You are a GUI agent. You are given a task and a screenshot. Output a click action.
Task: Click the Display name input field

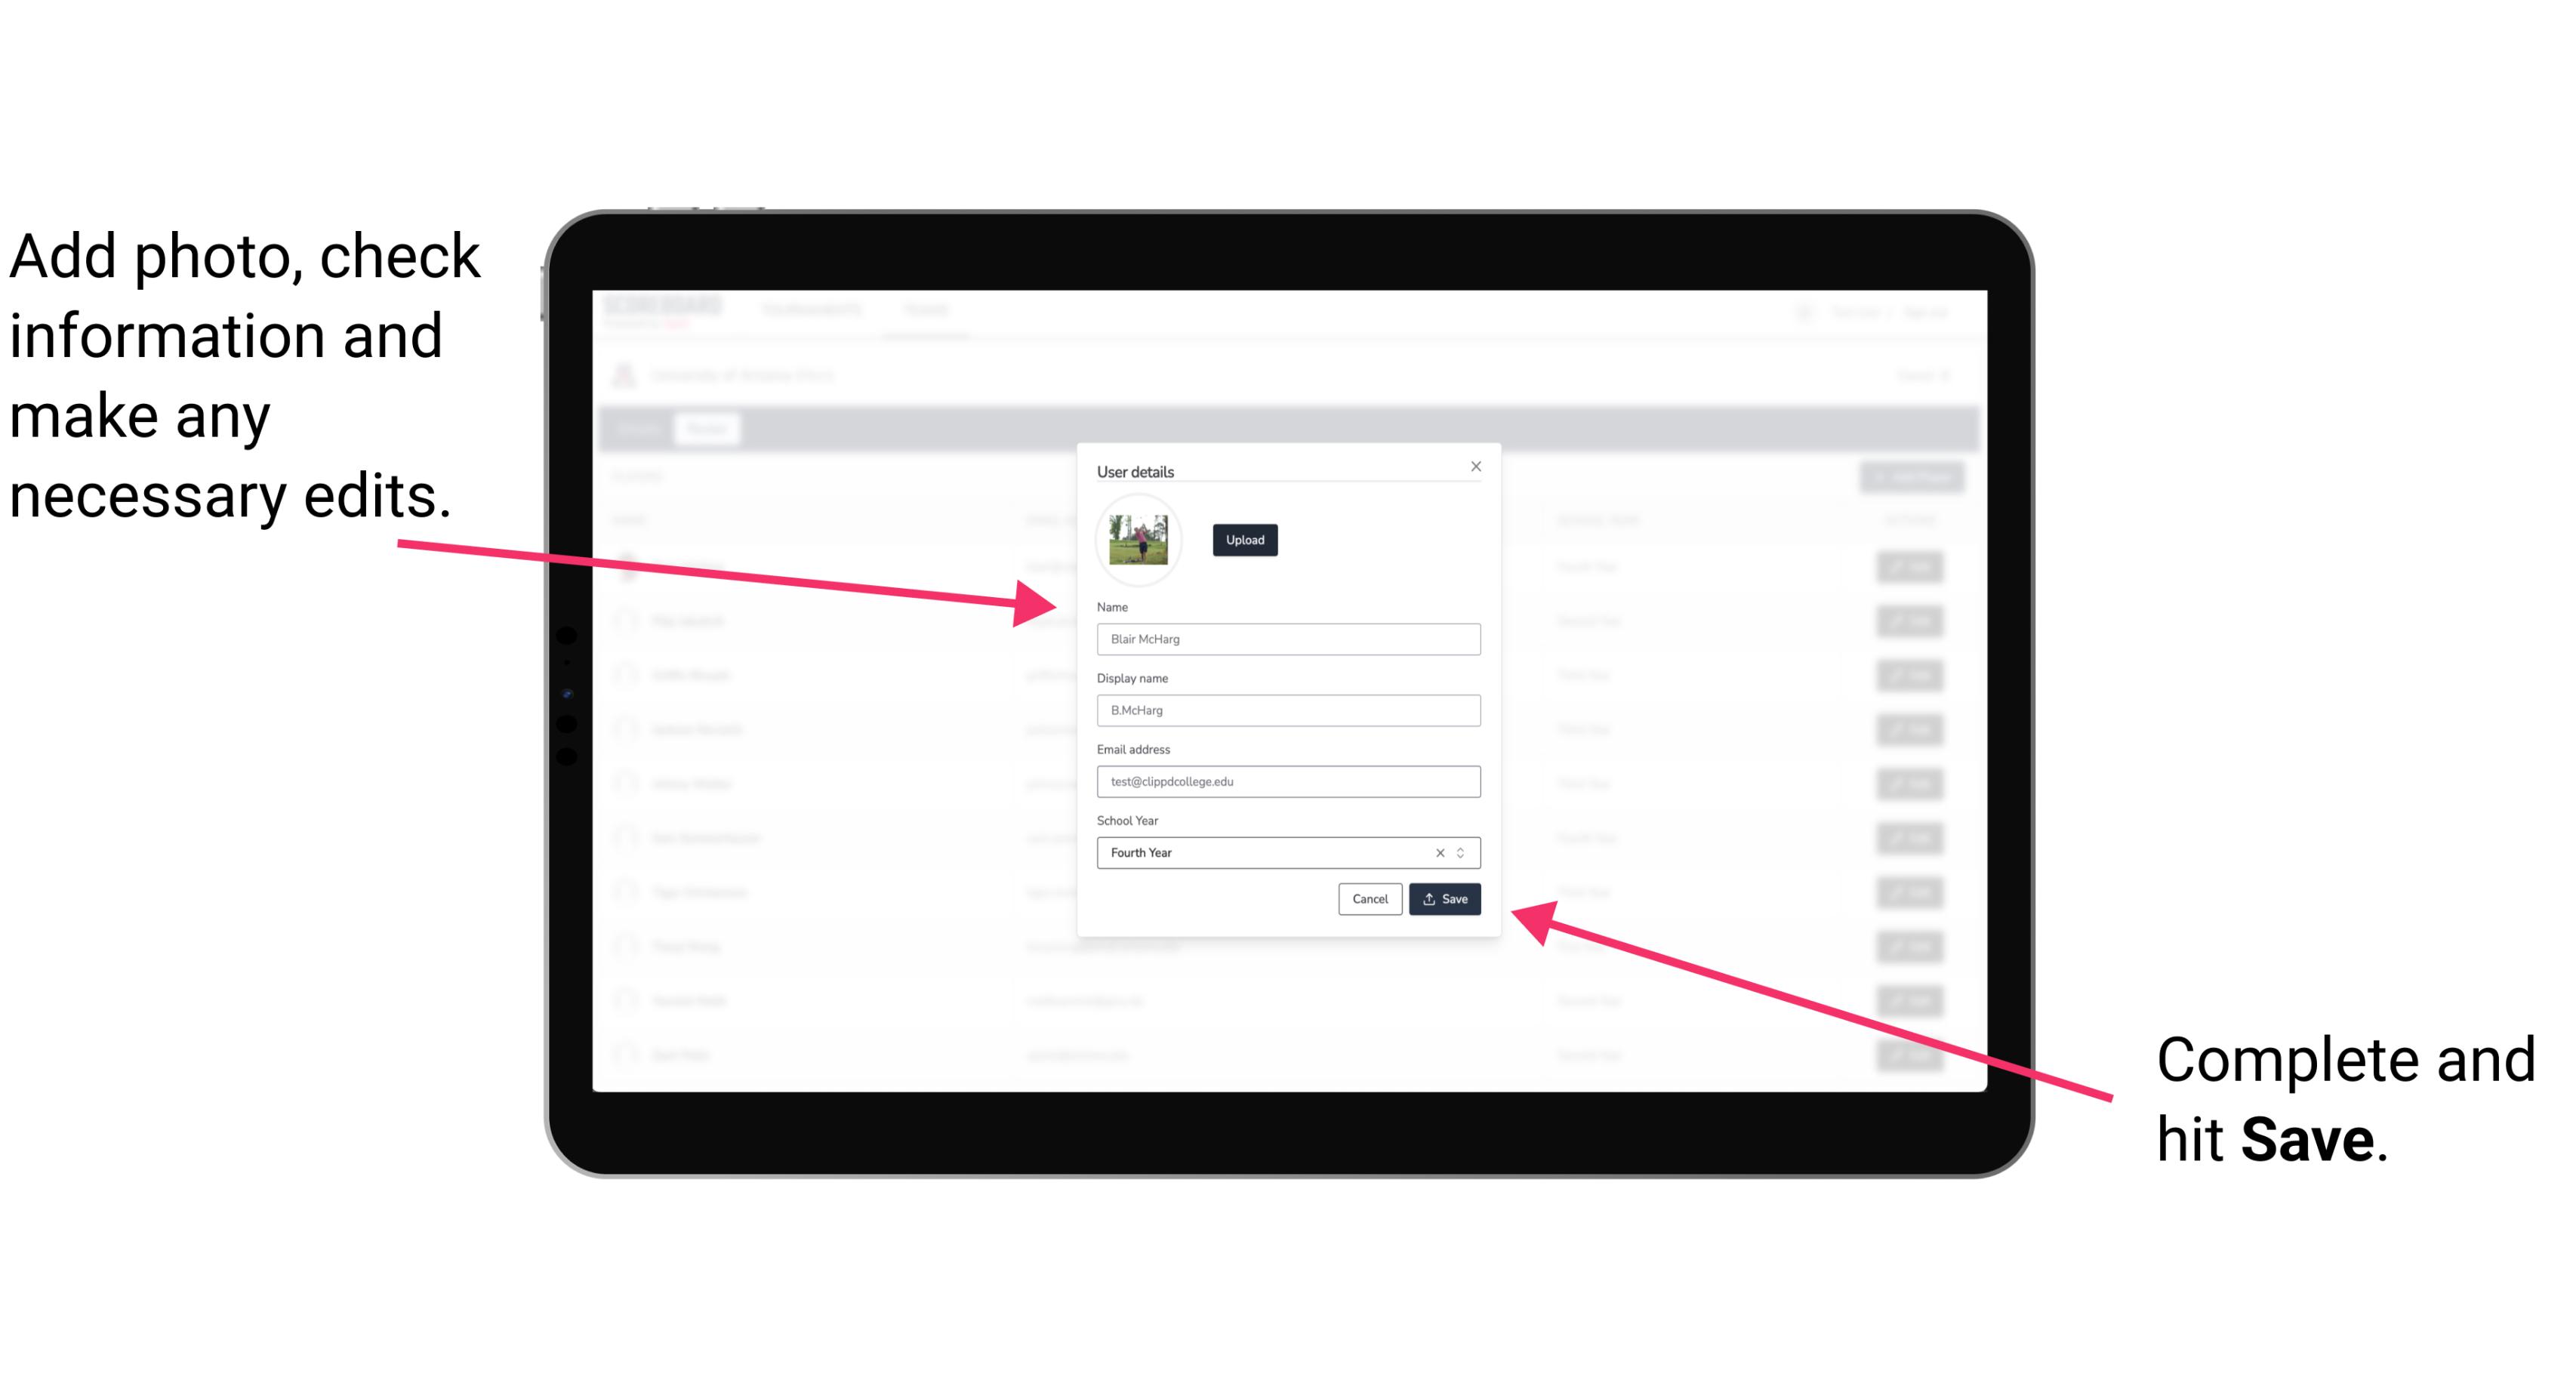[1287, 710]
